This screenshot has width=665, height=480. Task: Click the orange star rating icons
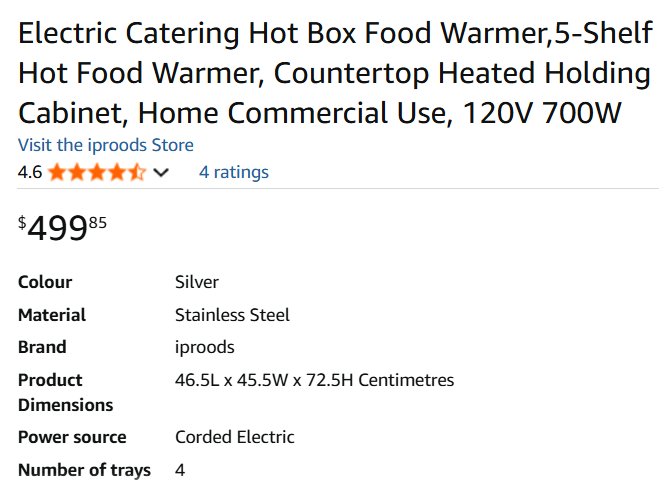point(96,172)
